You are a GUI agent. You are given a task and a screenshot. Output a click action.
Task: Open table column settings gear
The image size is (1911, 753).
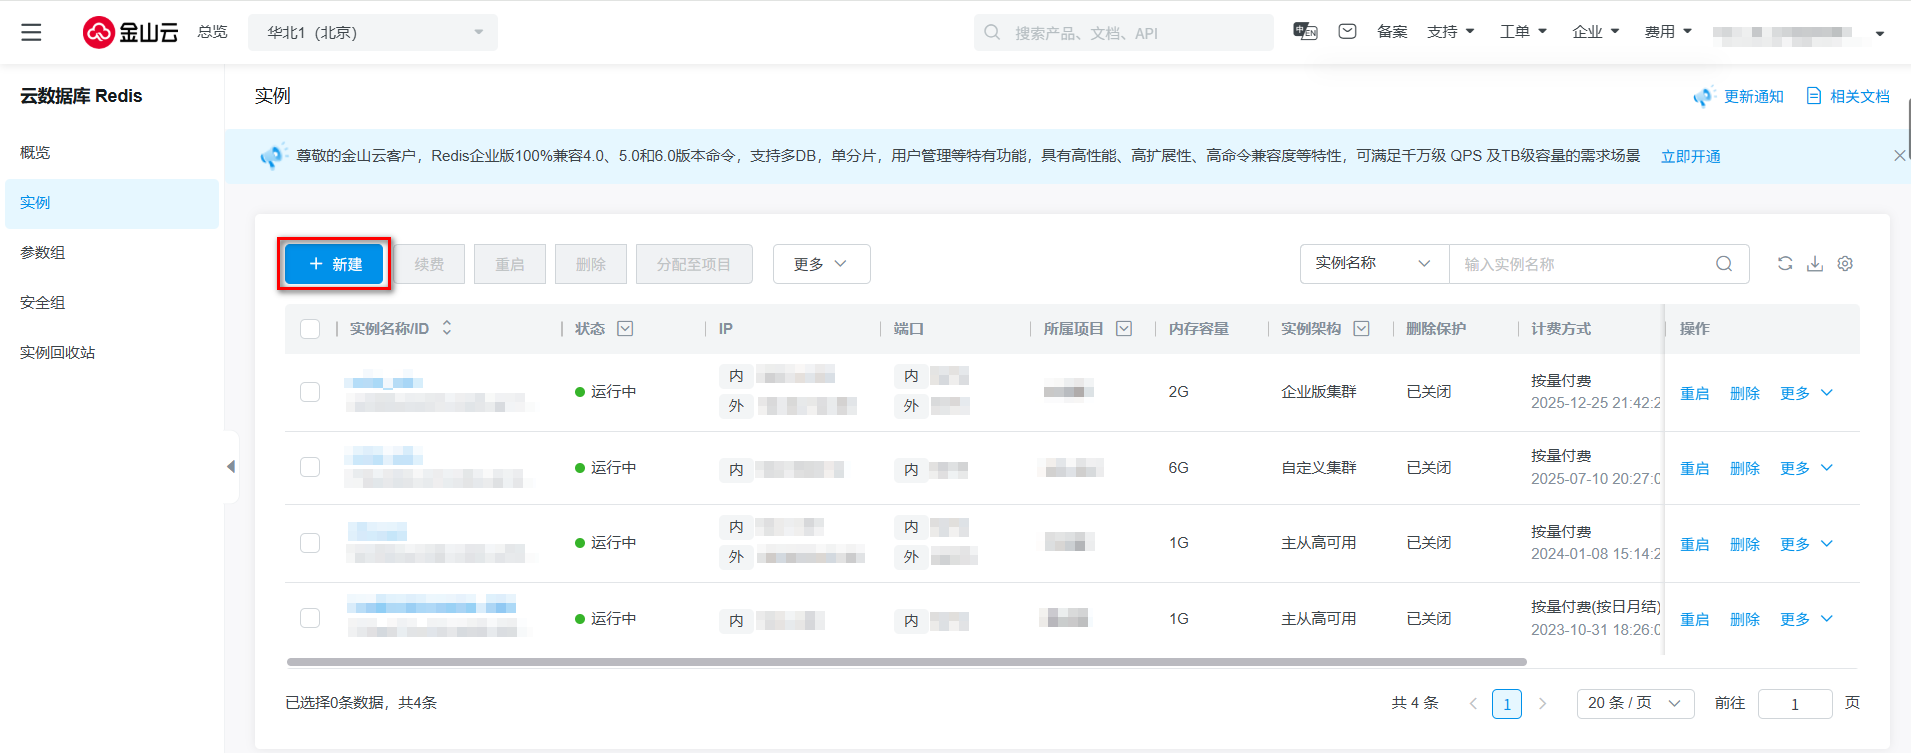tap(1845, 264)
